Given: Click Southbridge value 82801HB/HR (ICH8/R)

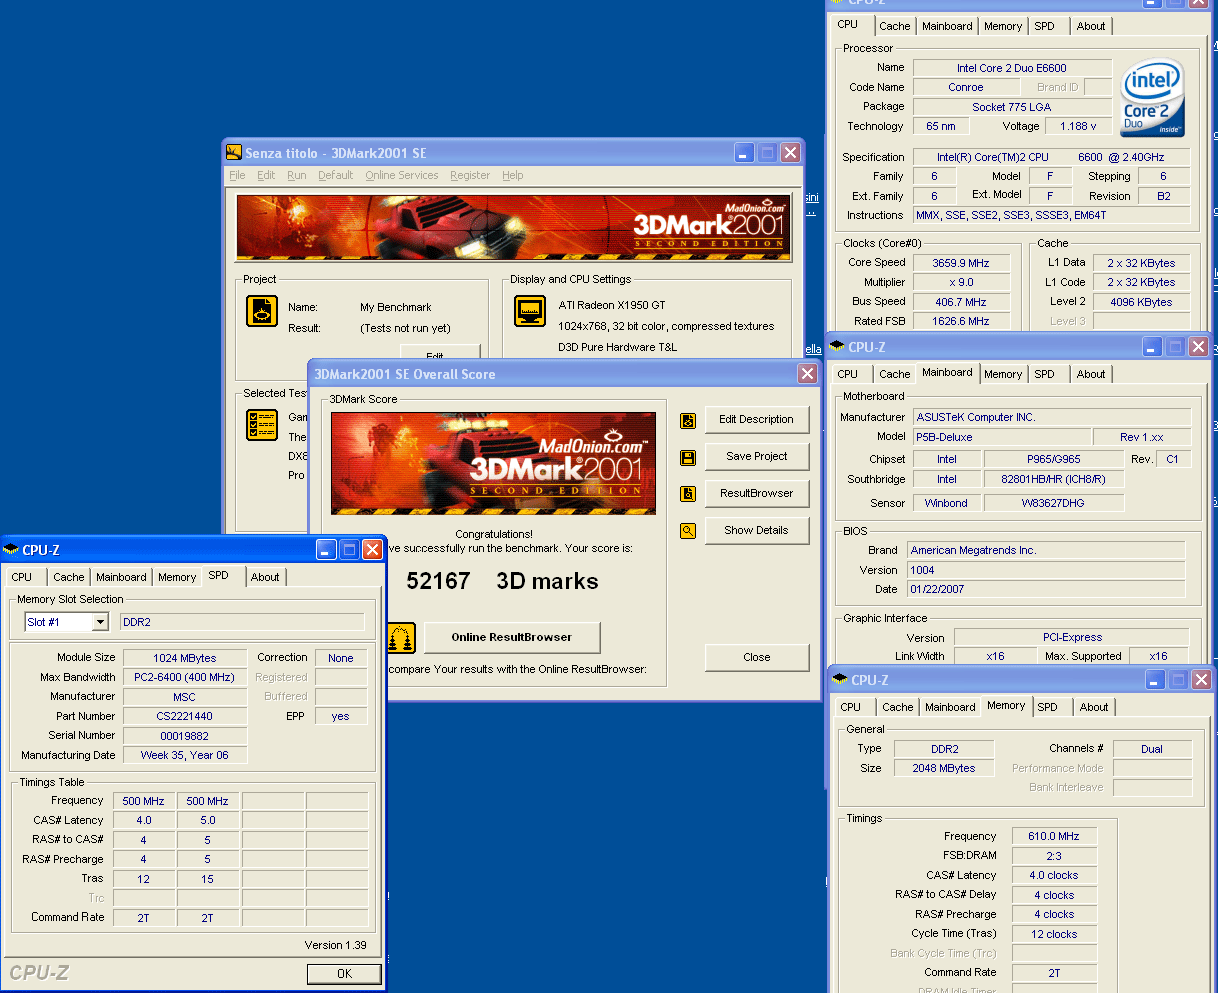Looking at the screenshot, I should 1053,479.
